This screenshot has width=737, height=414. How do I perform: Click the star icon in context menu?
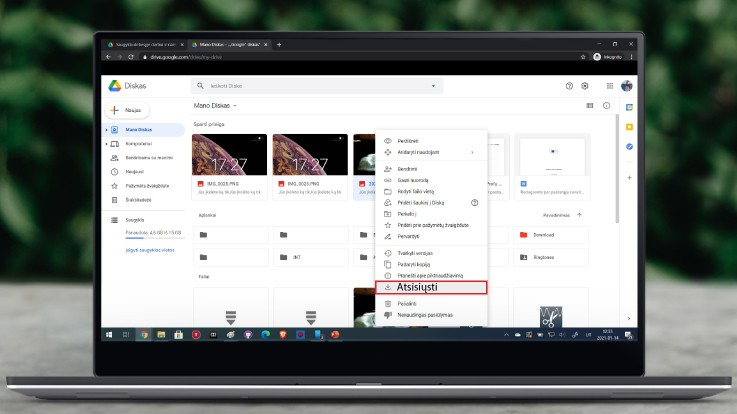(x=388, y=225)
